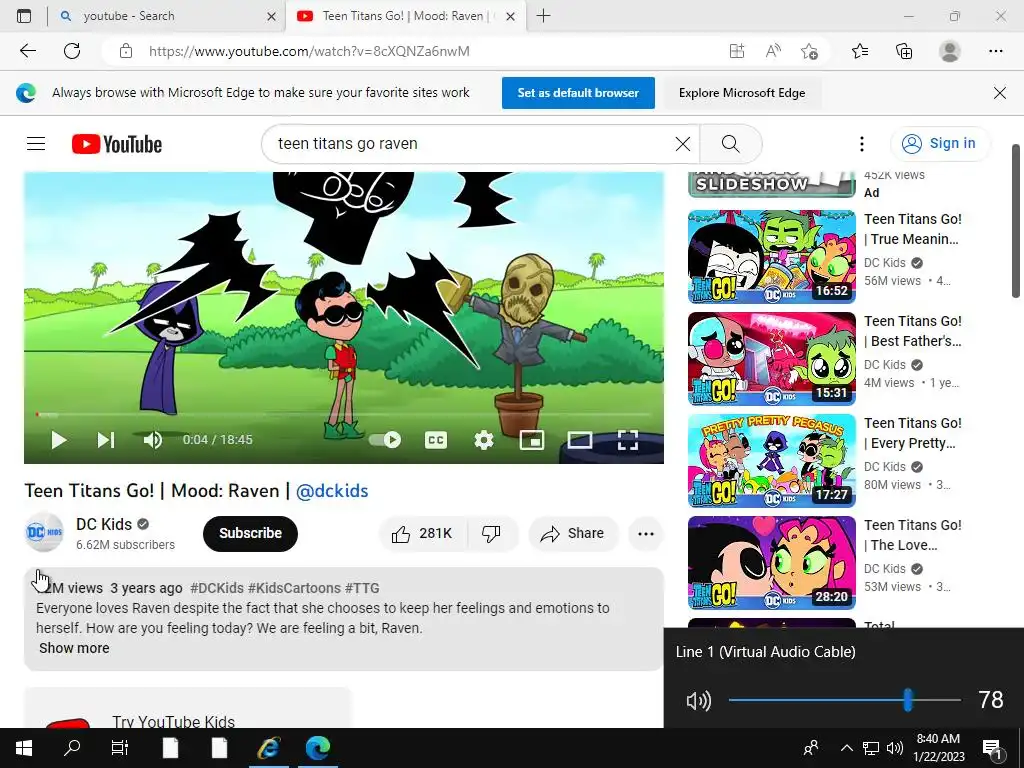The image size is (1024, 768).
Task: Play the video with the play button
Action: click(59, 440)
